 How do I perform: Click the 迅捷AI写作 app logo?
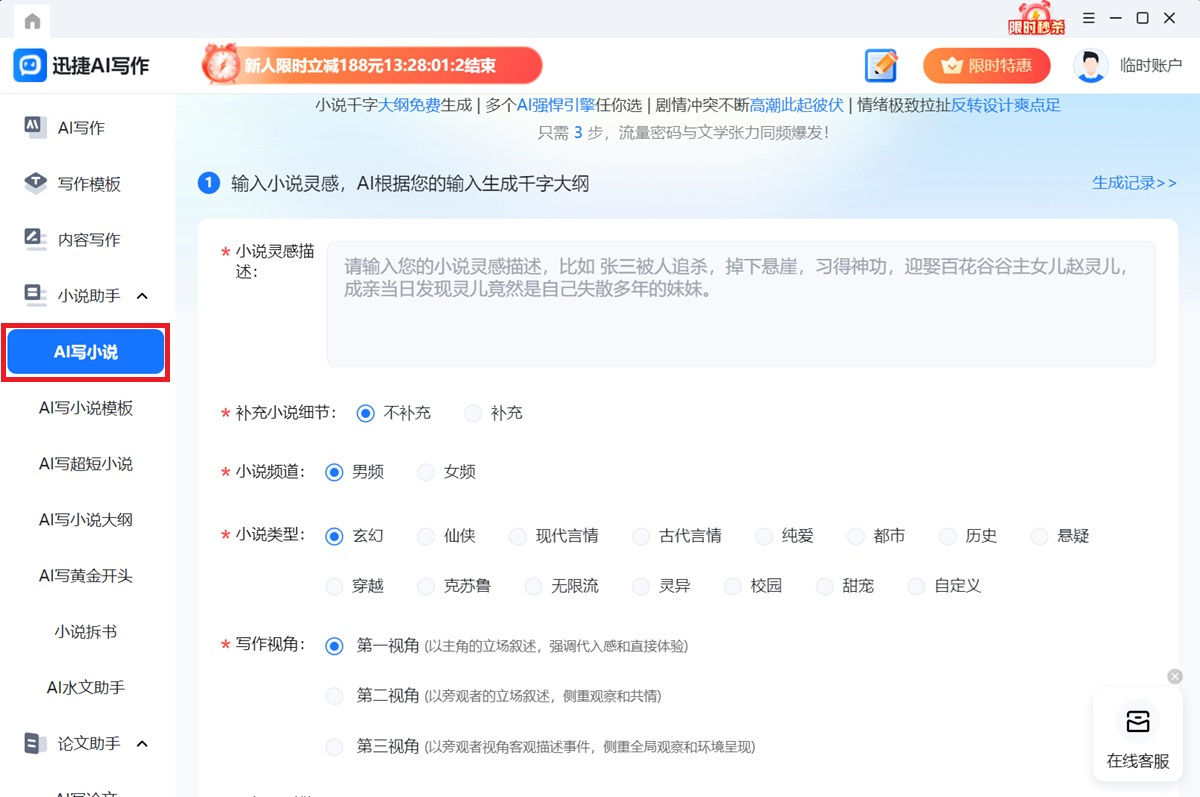(30, 66)
